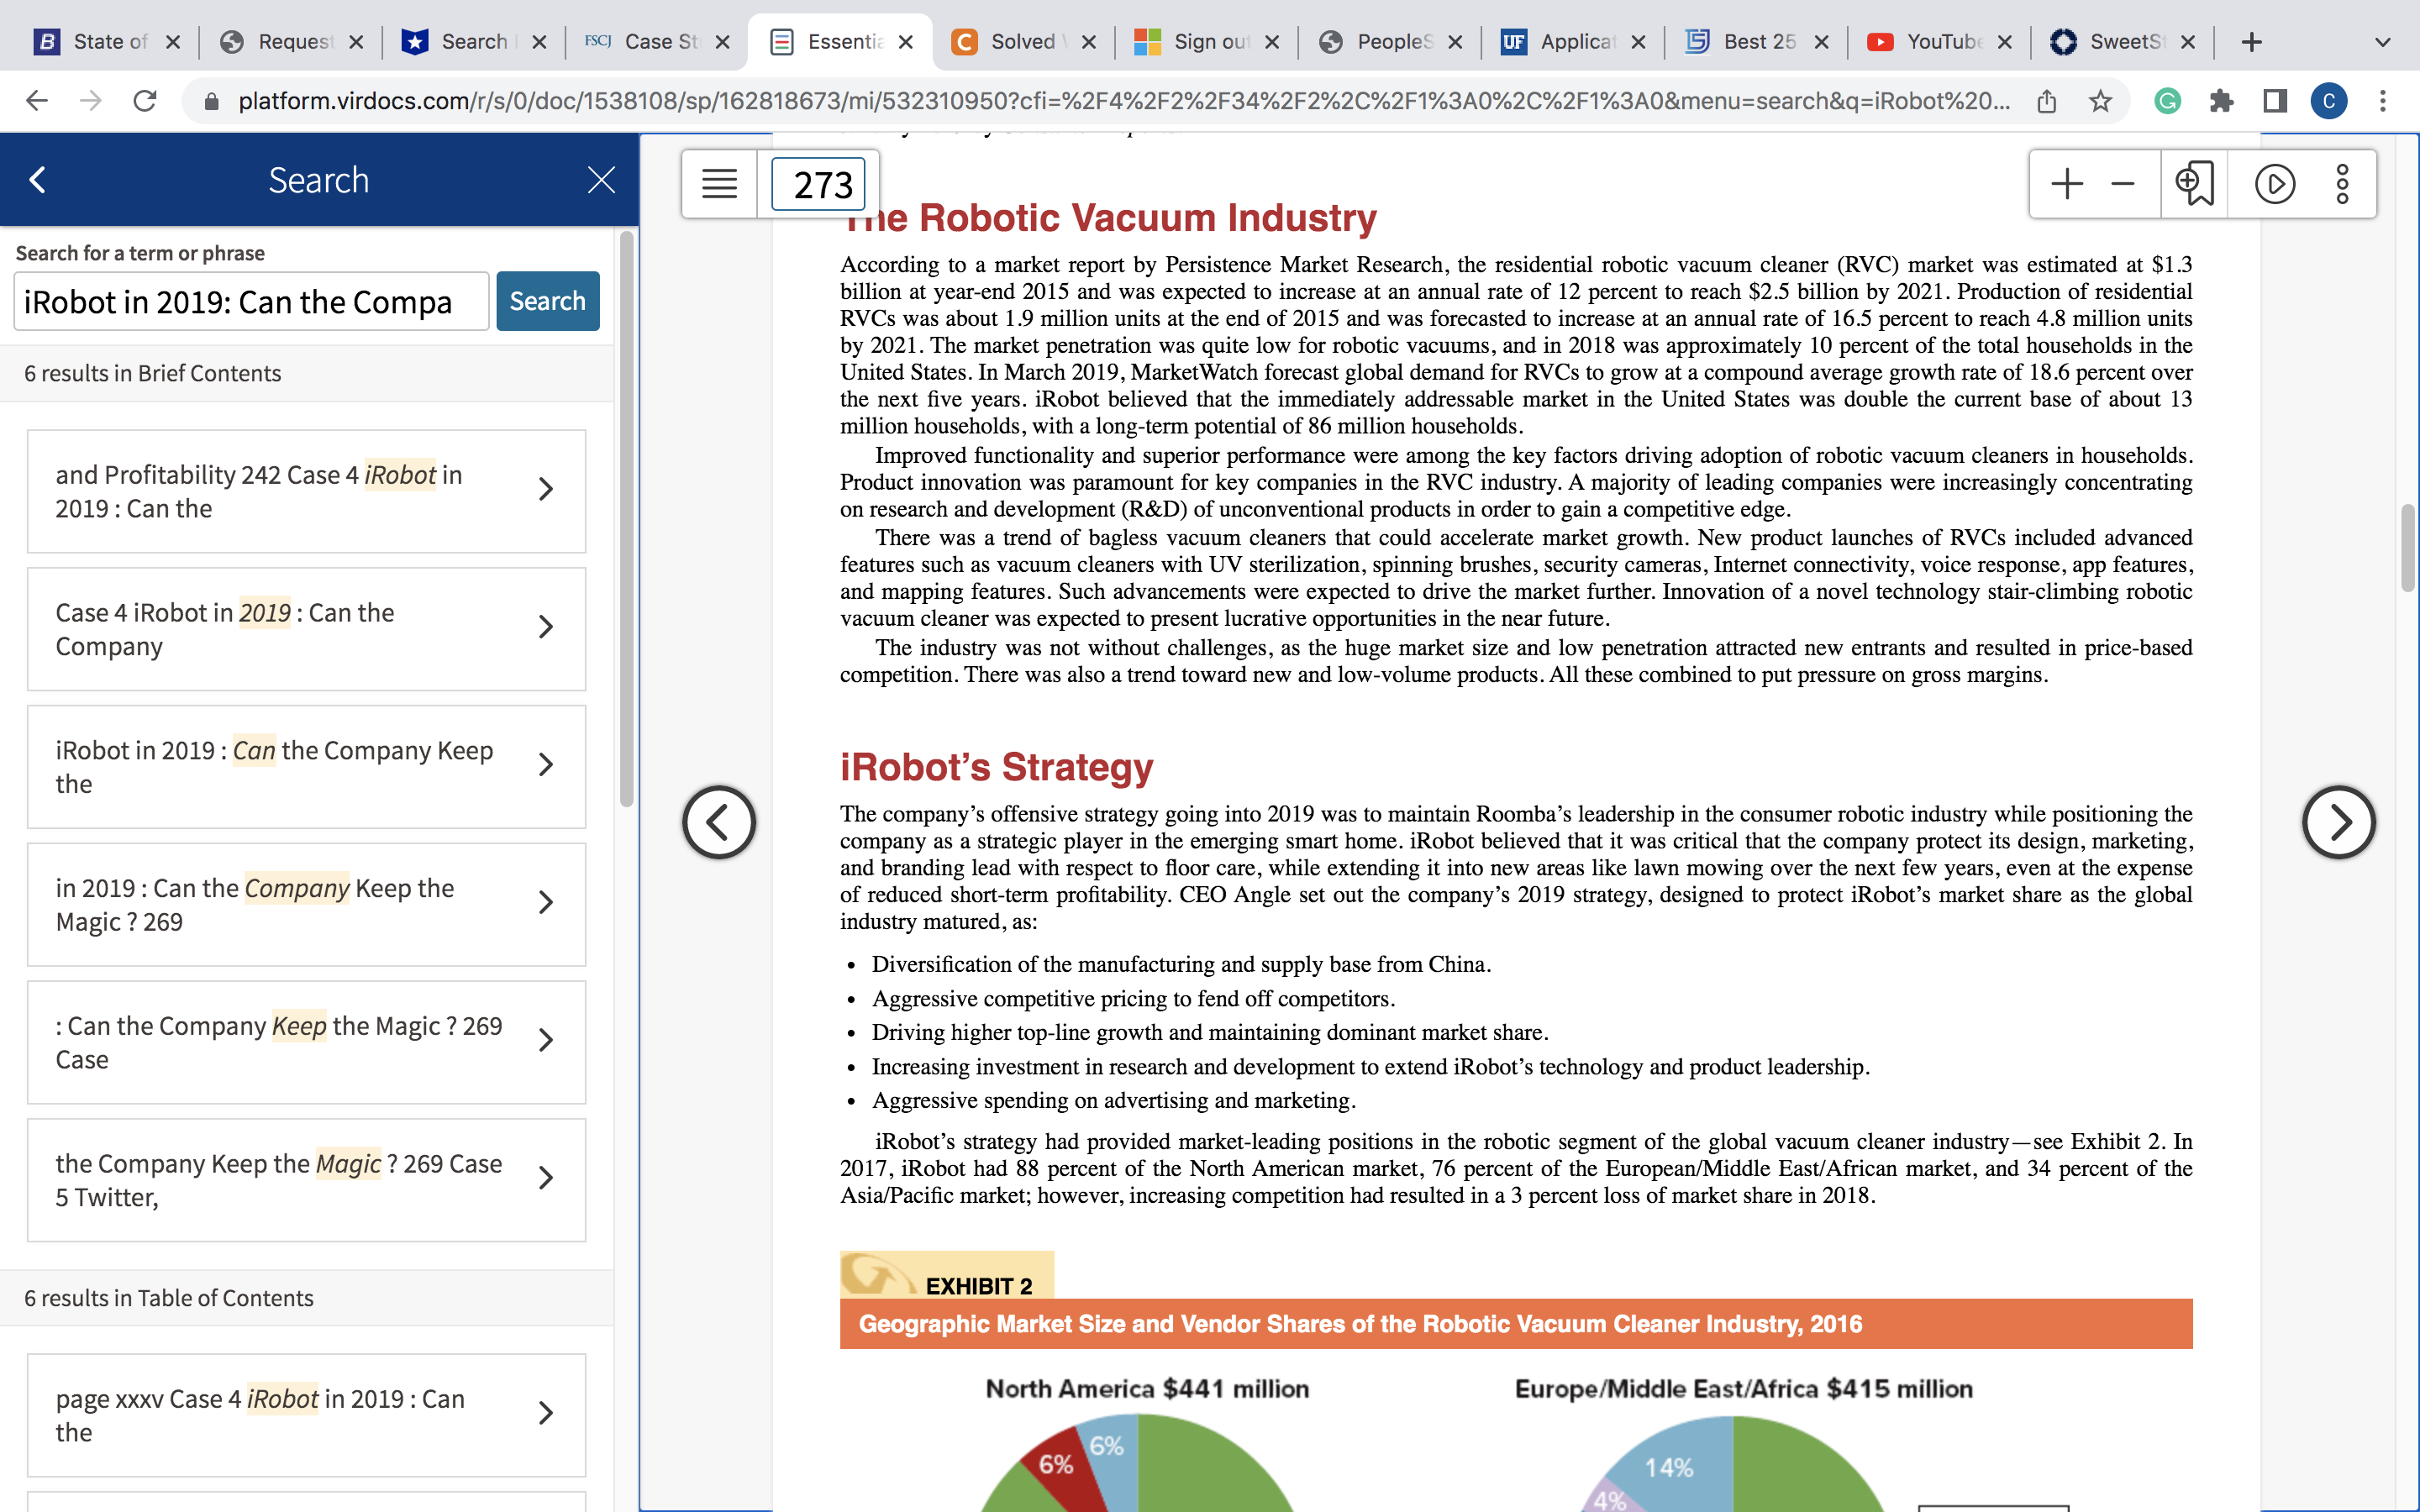Viewport: 2420px width, 1512px height.
Task: Close the Search panel
Action: [x=601, y=180]
